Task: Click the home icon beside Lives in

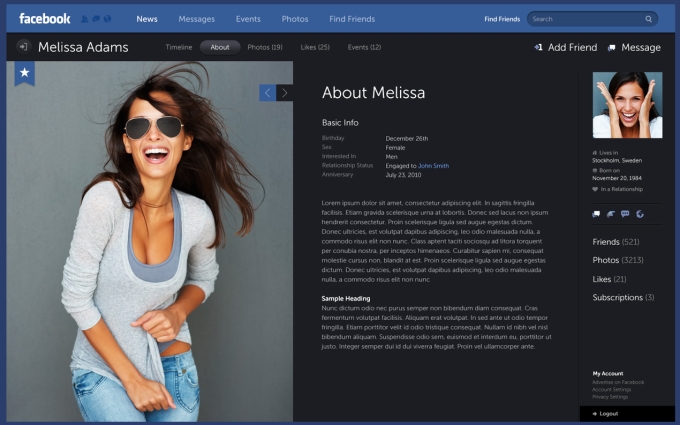Action: pyautogui.click(x=595, y=153)
